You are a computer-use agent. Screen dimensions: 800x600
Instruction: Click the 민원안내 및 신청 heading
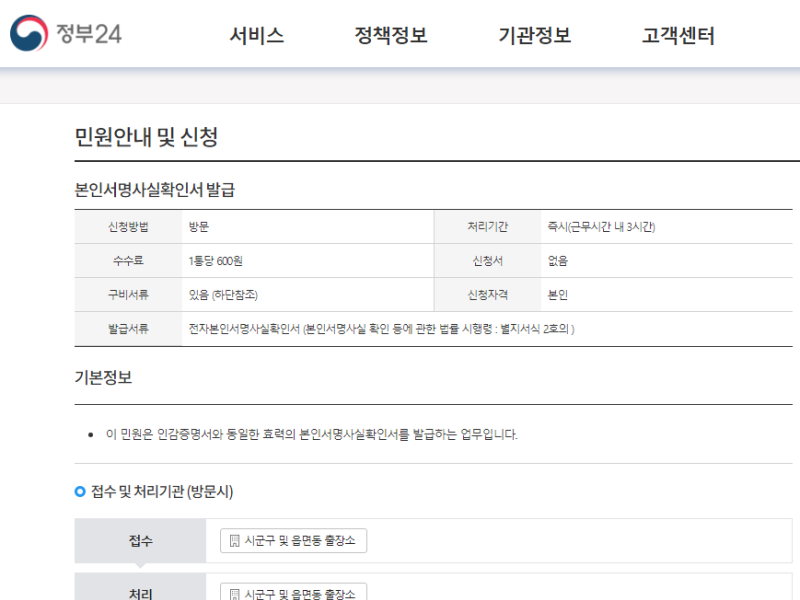(x=146, y=137)
